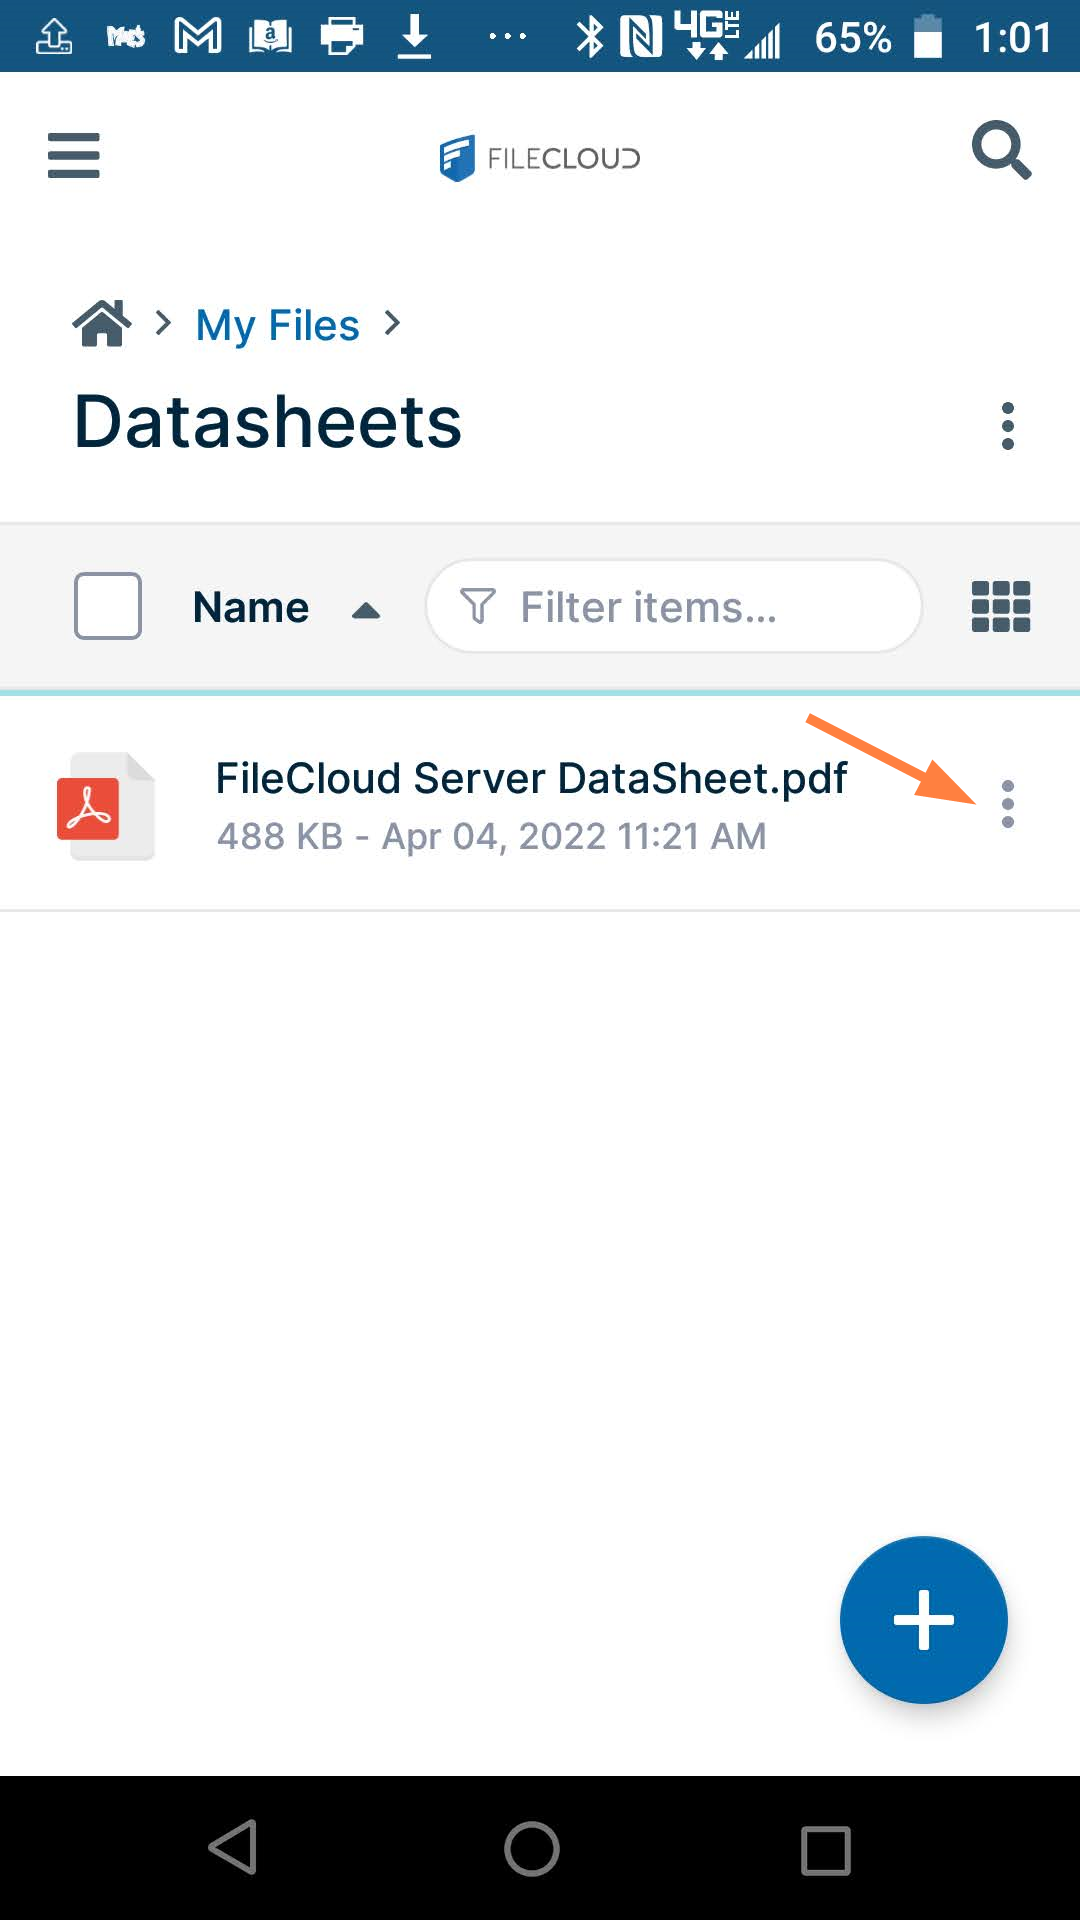
Task: Click the home breadcrumb icon
Action: [101, 322]
